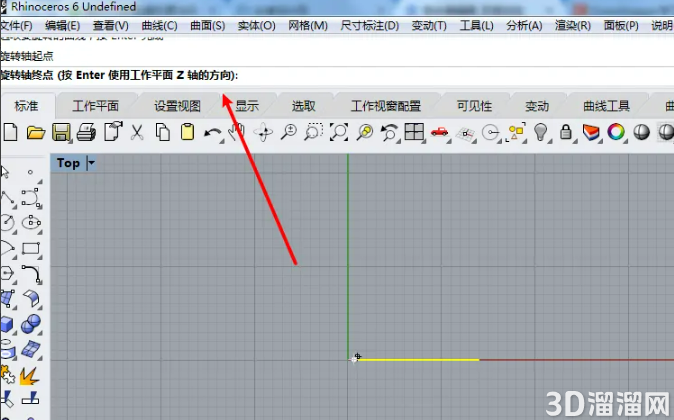This screenshot has height=420, width=674.
Task: Select the split tool icon
Action: (x=31, y=399)
